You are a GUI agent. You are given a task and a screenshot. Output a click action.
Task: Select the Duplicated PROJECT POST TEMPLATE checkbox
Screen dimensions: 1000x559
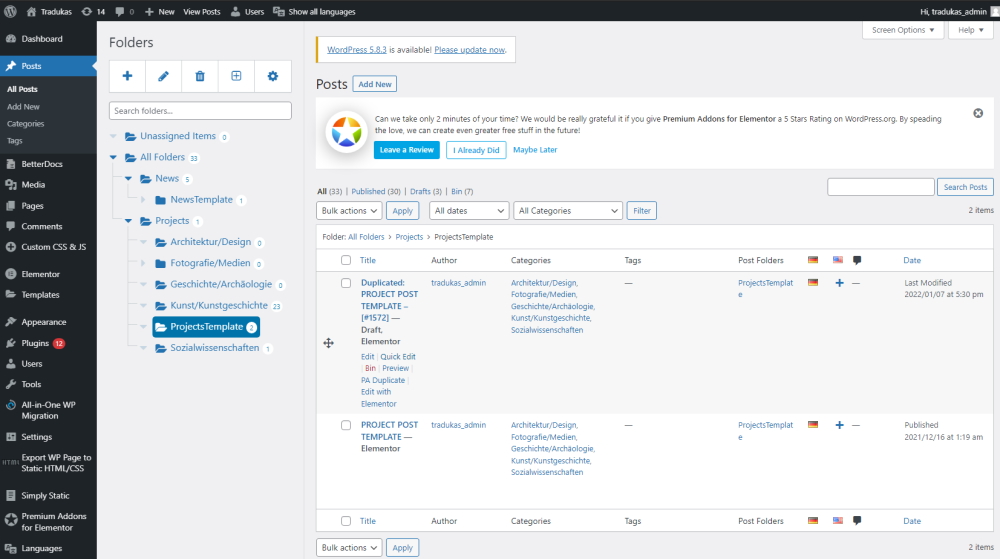[346, 283]
